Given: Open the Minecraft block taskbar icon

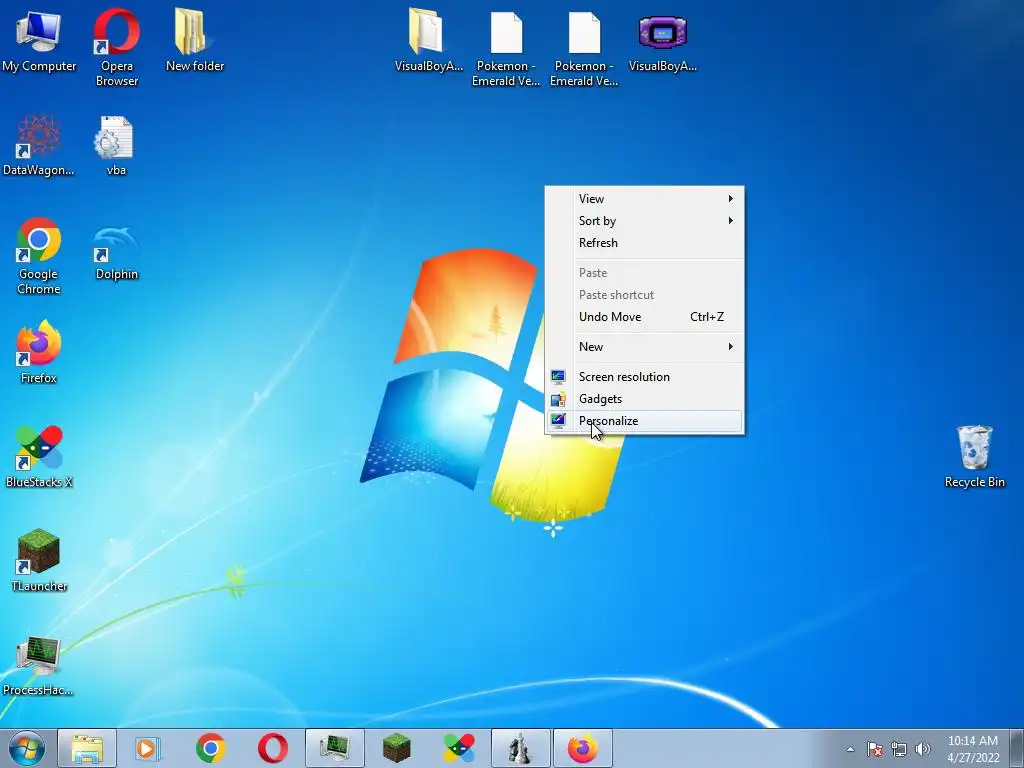Looking at the screenshot, I should (396, 748).
